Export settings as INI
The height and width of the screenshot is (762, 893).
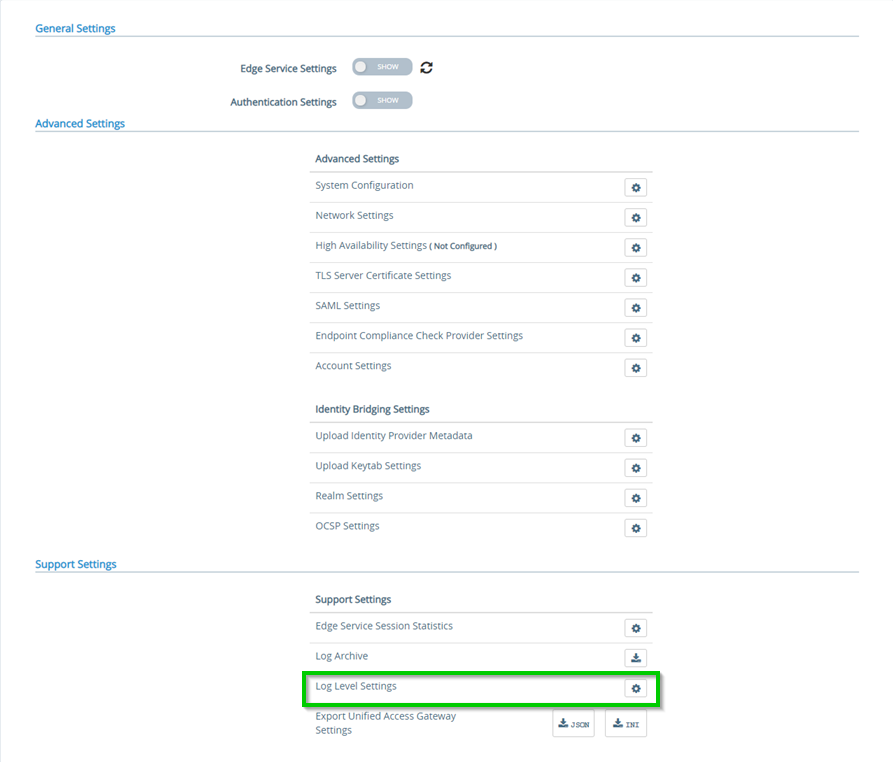click(625, 723)
